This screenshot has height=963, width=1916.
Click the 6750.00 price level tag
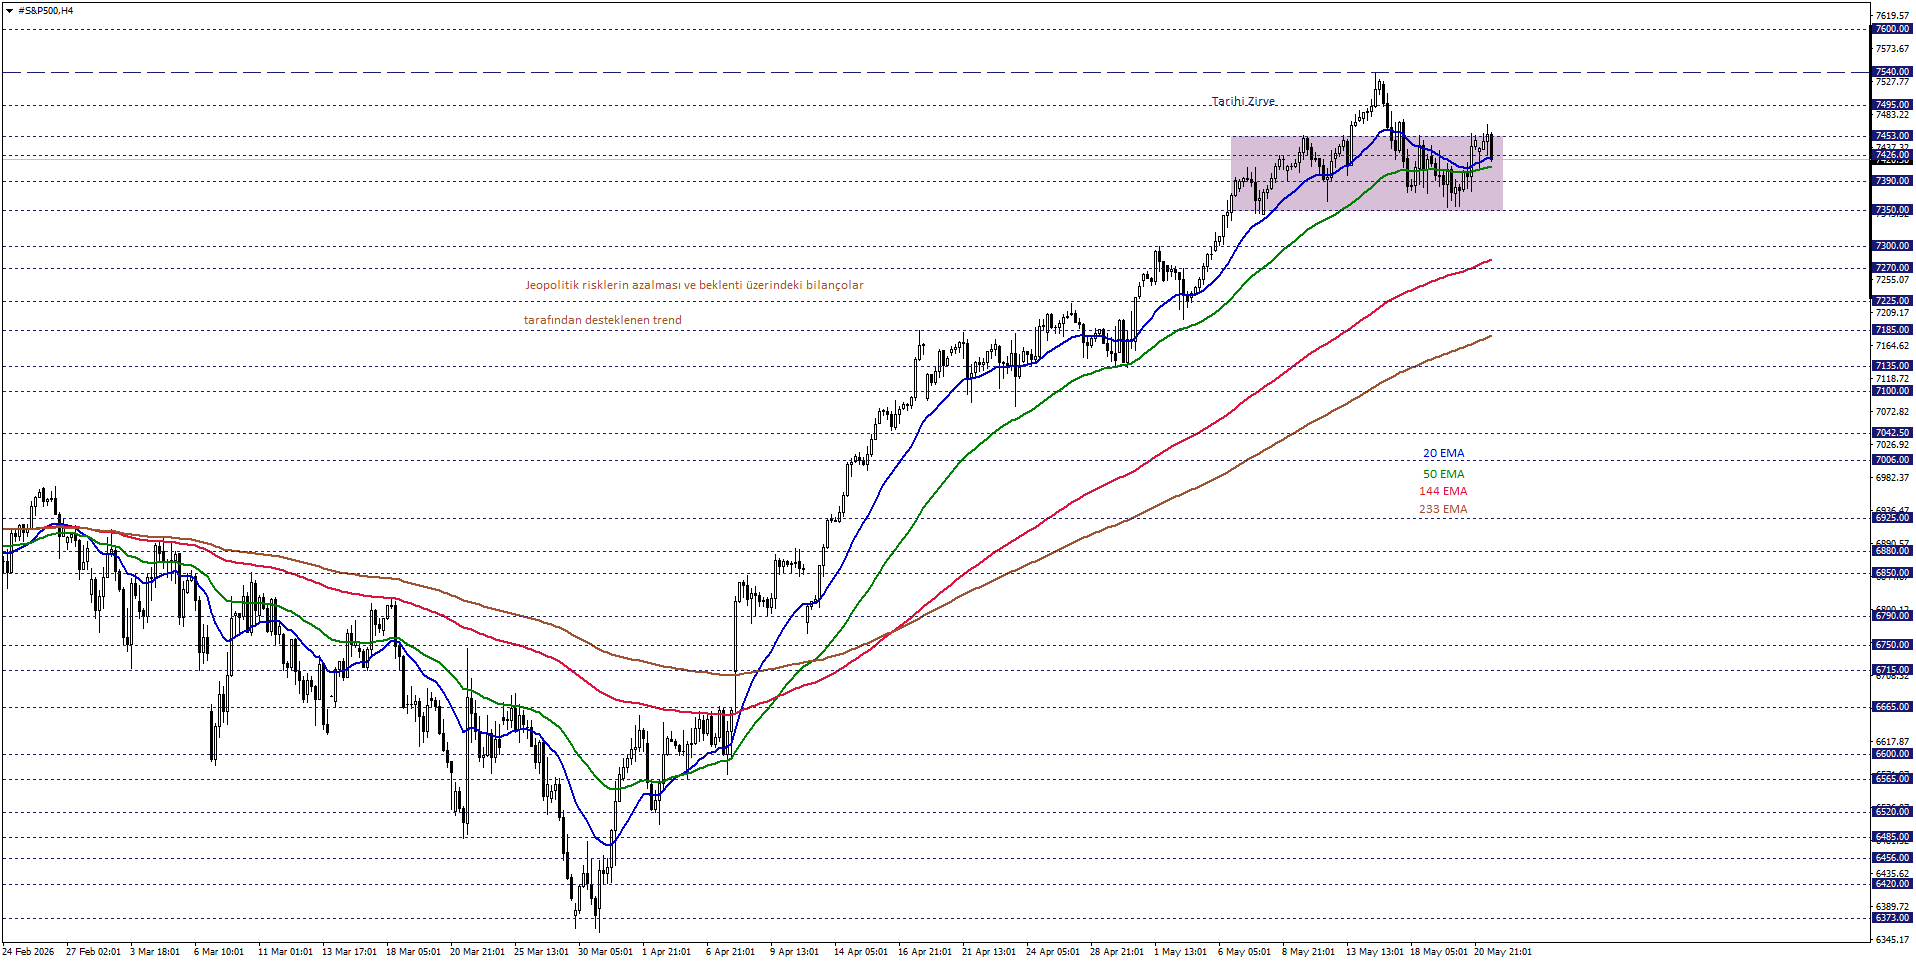point(1892,645)
